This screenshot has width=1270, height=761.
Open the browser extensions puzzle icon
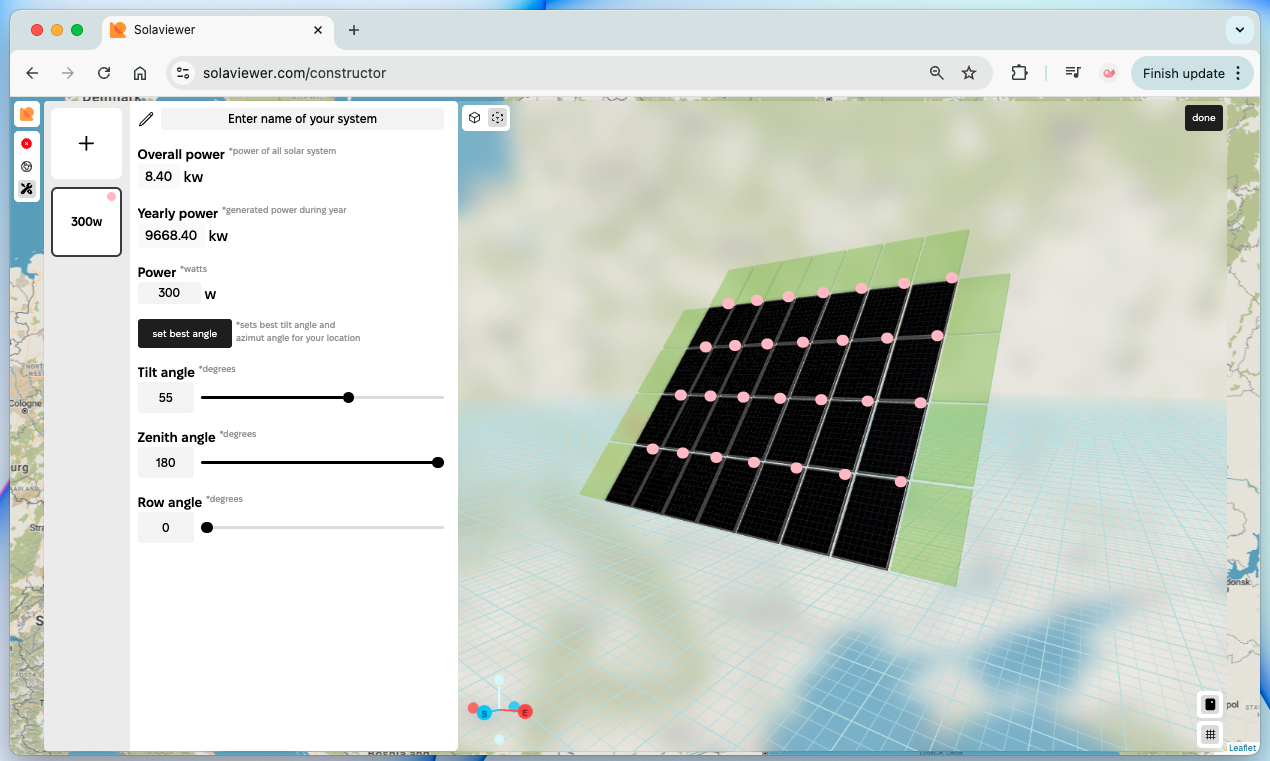pyautogui.click(x=1019, y=73)
